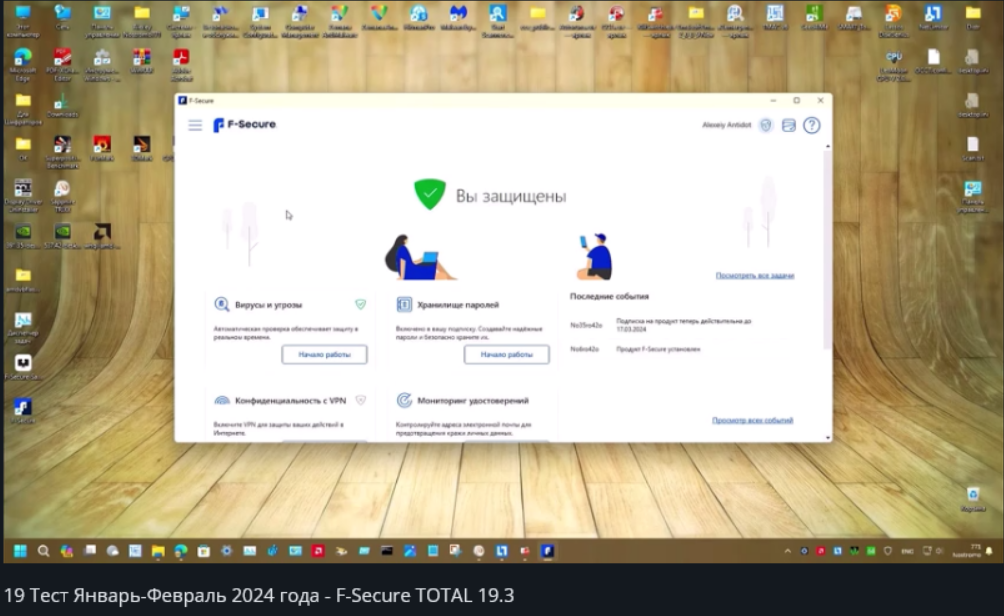Close the F-Secure window
The image size is (1004, 616).
pos(820,101)
